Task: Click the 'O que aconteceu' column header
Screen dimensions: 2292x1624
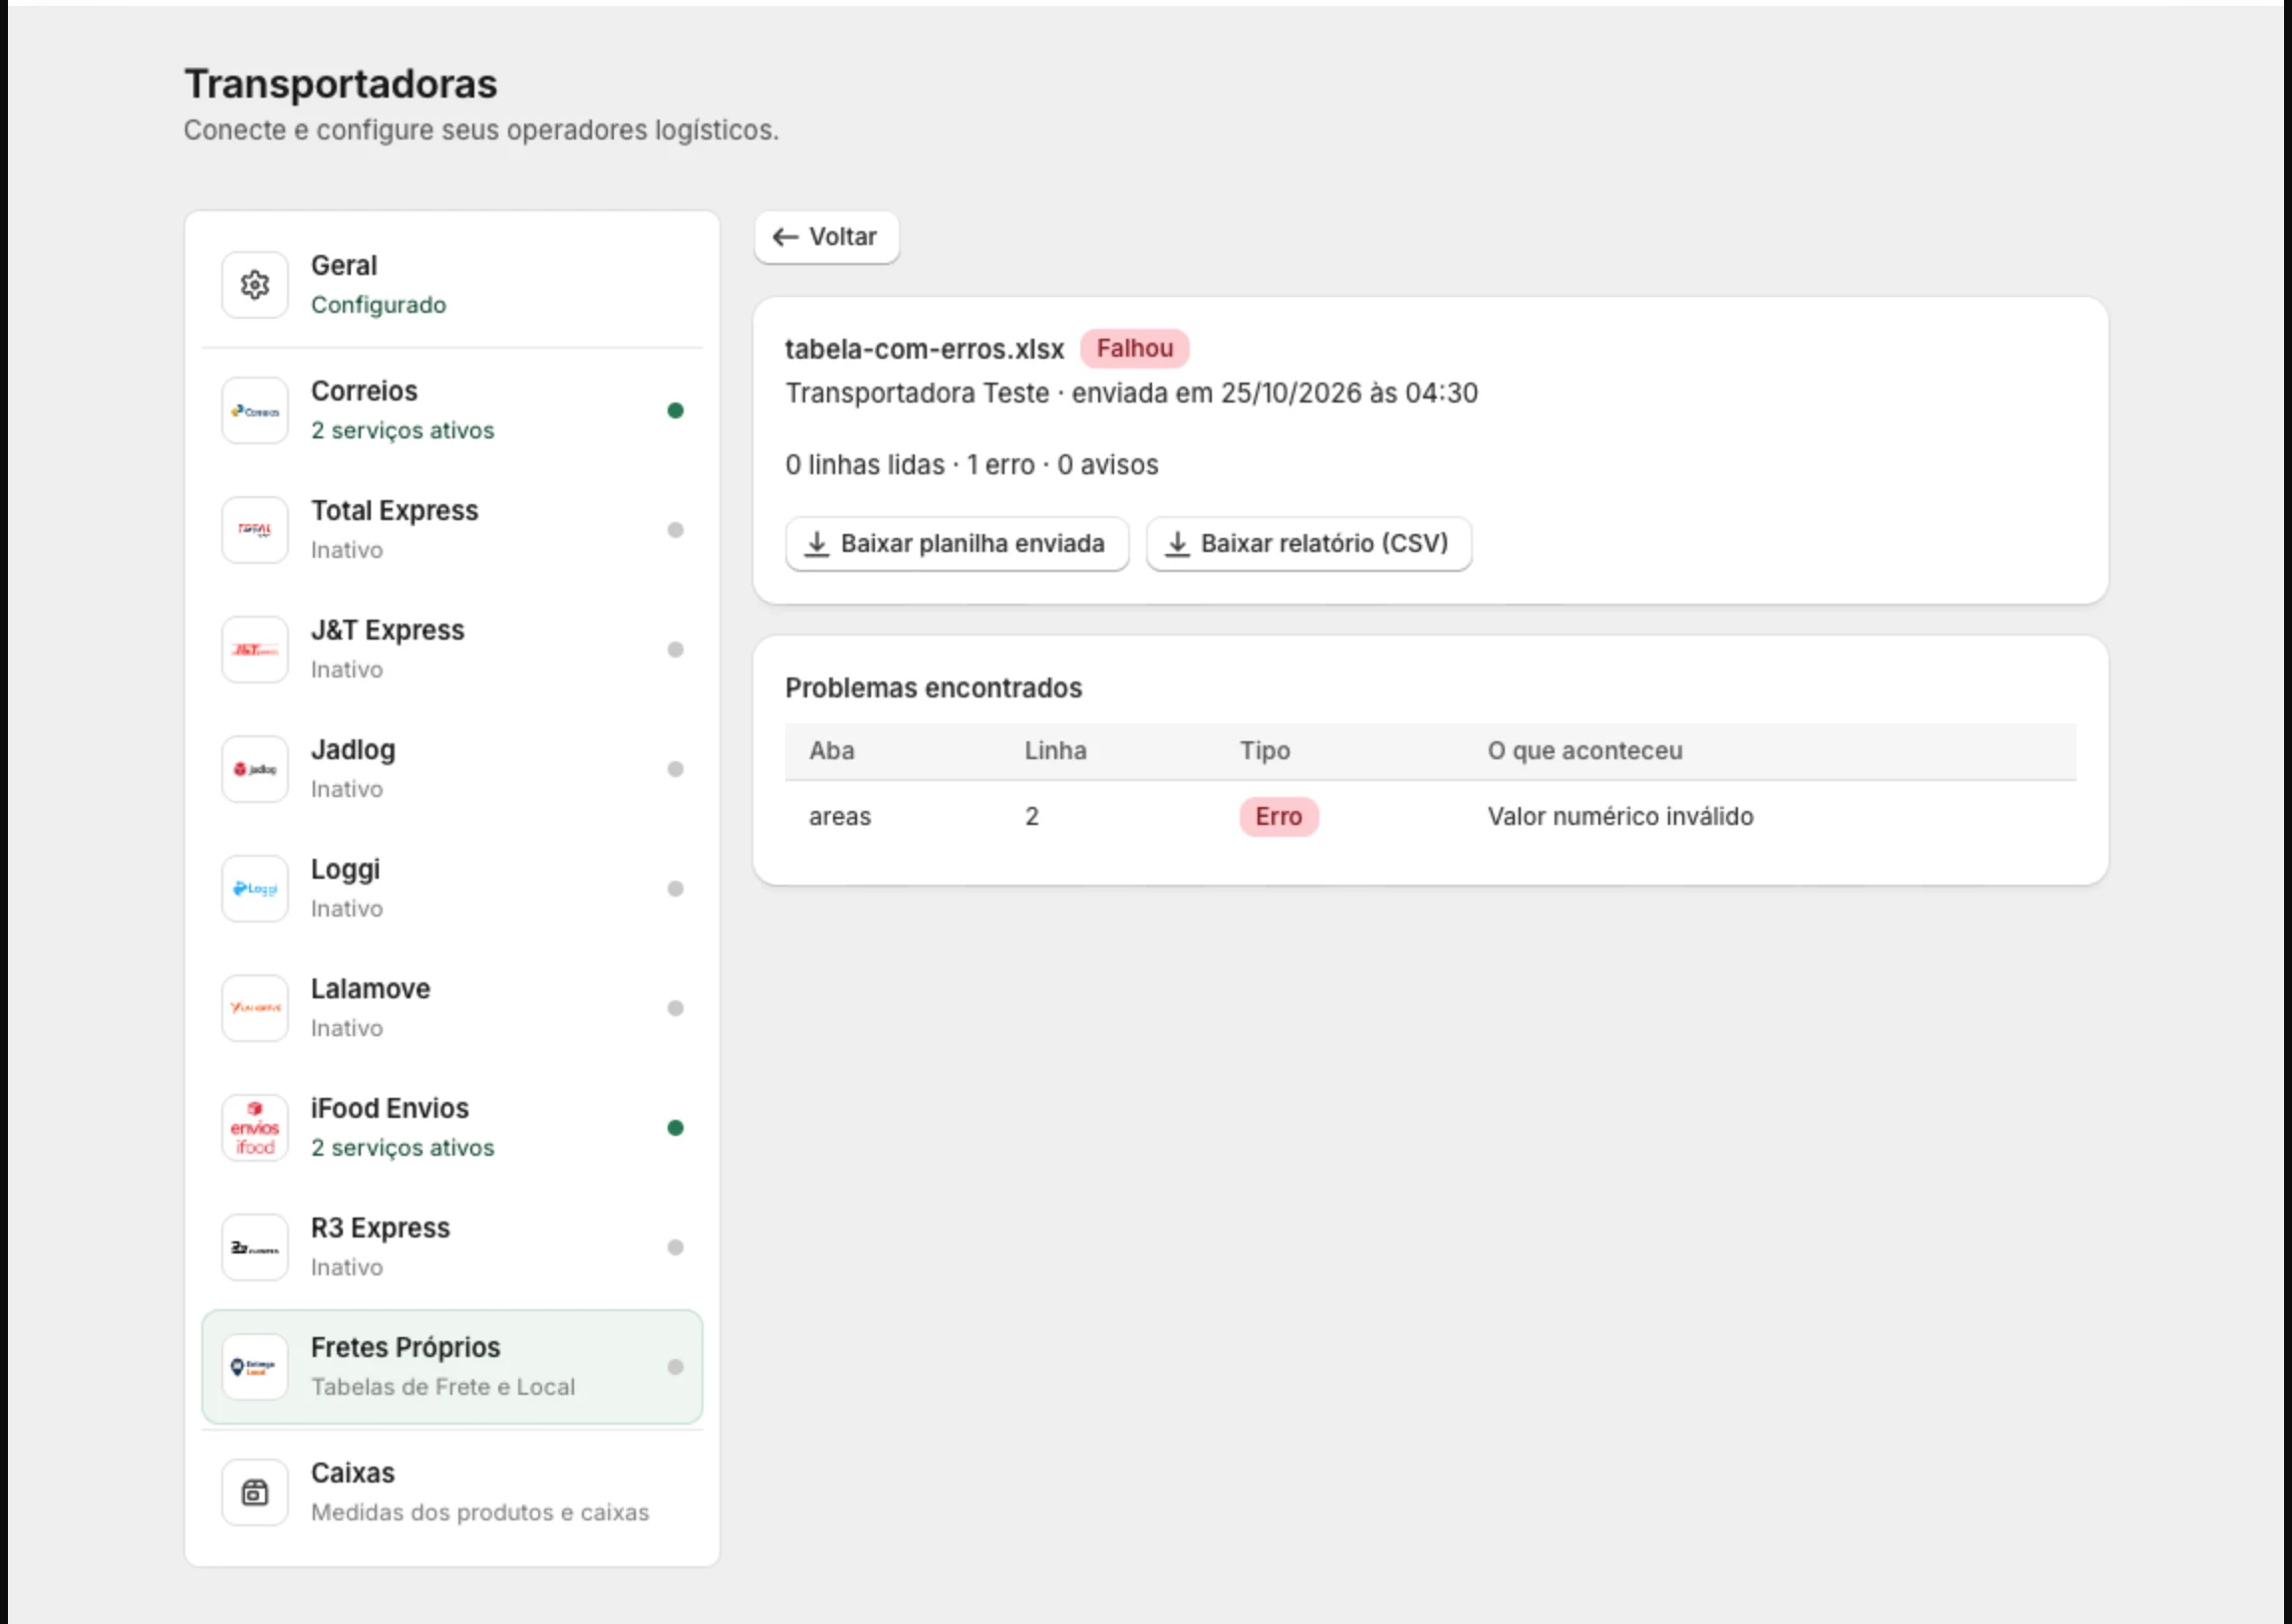Action: pyautogui.click(x=1585, y=751)
